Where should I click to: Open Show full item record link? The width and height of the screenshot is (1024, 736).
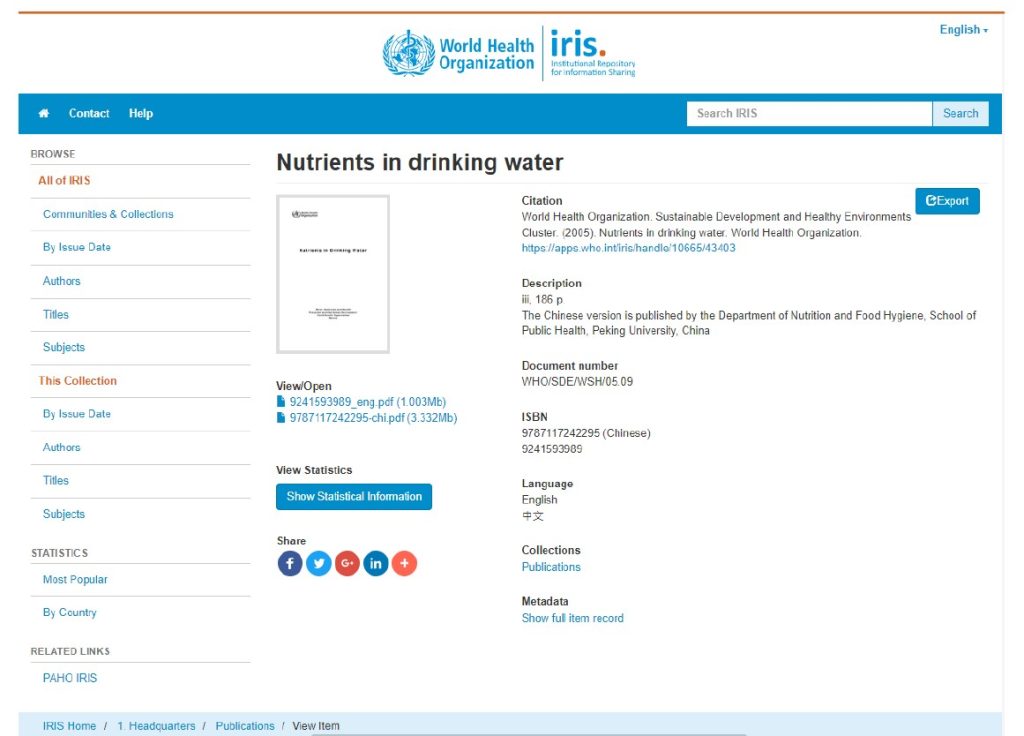tap(572, 618)
